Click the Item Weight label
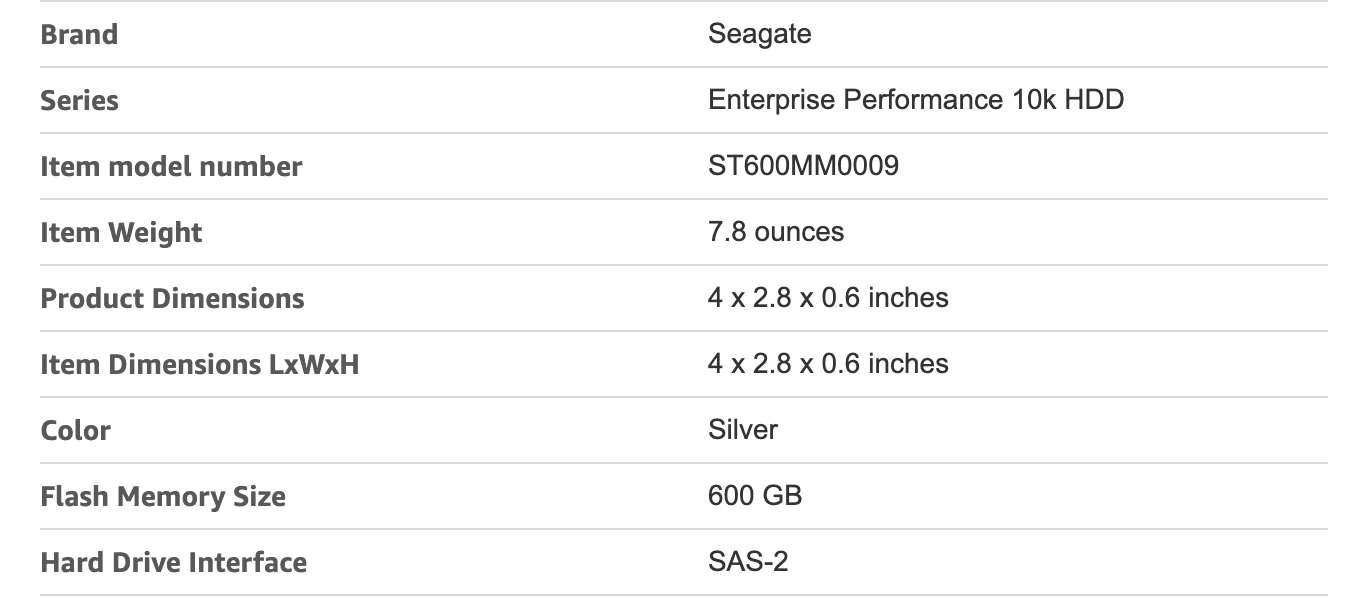Viewport: 1346px width, 598px height. pyautogui.click(x=121, y=233)
